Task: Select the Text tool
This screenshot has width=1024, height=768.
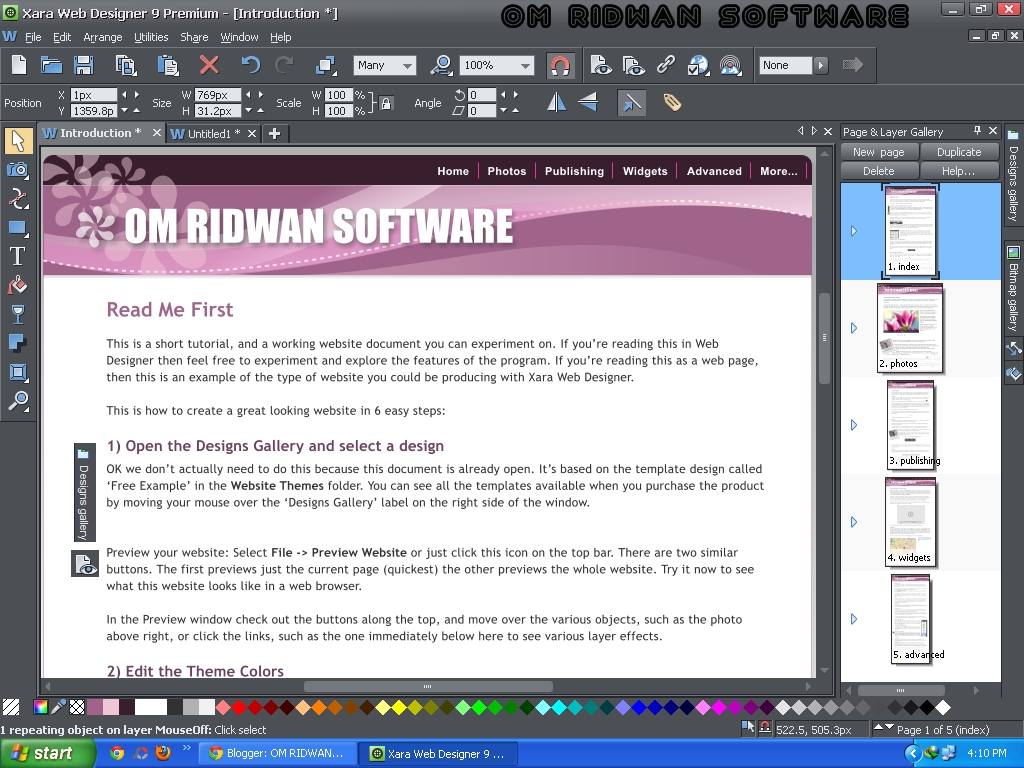Action: click(18, 257)
